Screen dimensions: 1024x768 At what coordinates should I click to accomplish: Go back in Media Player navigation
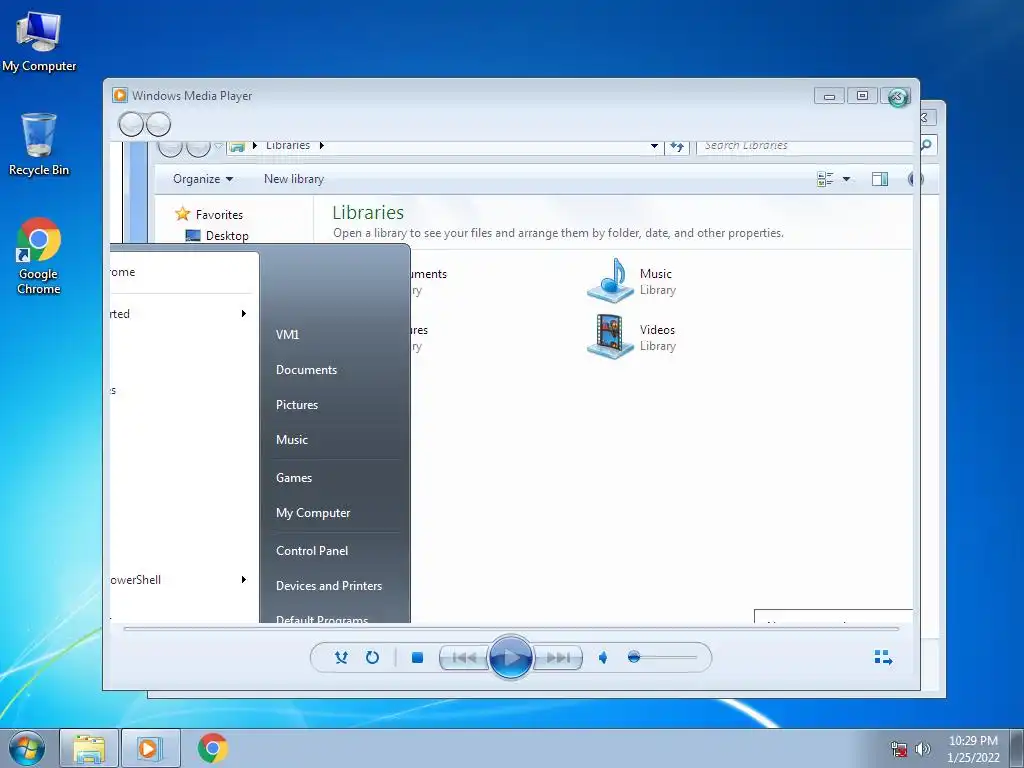[131, 124]
